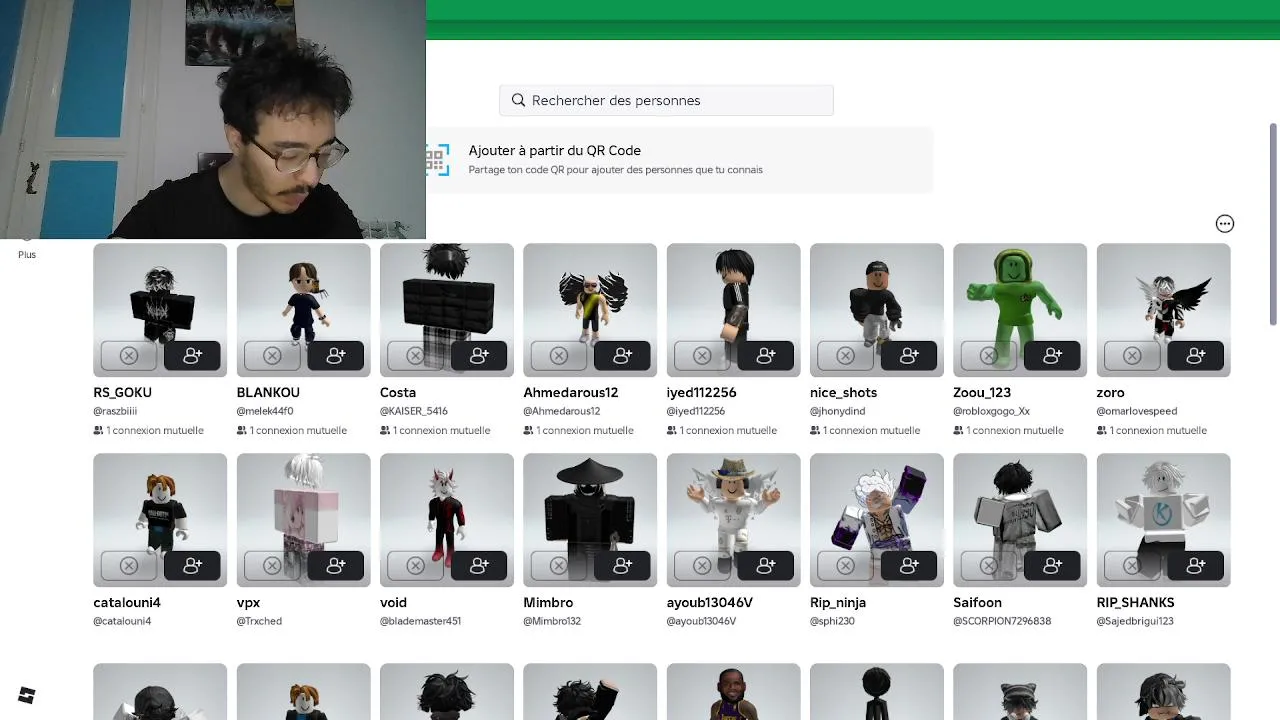Add Ahmedarous12 as a friend
The width and height of the screenshot is (1280, 720).
tap(623, 355)
